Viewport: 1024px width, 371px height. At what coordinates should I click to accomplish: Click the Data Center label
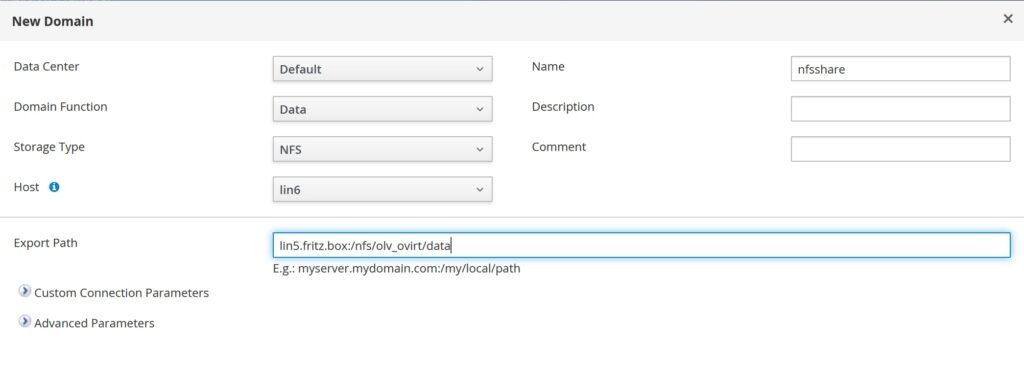[46, 66]
